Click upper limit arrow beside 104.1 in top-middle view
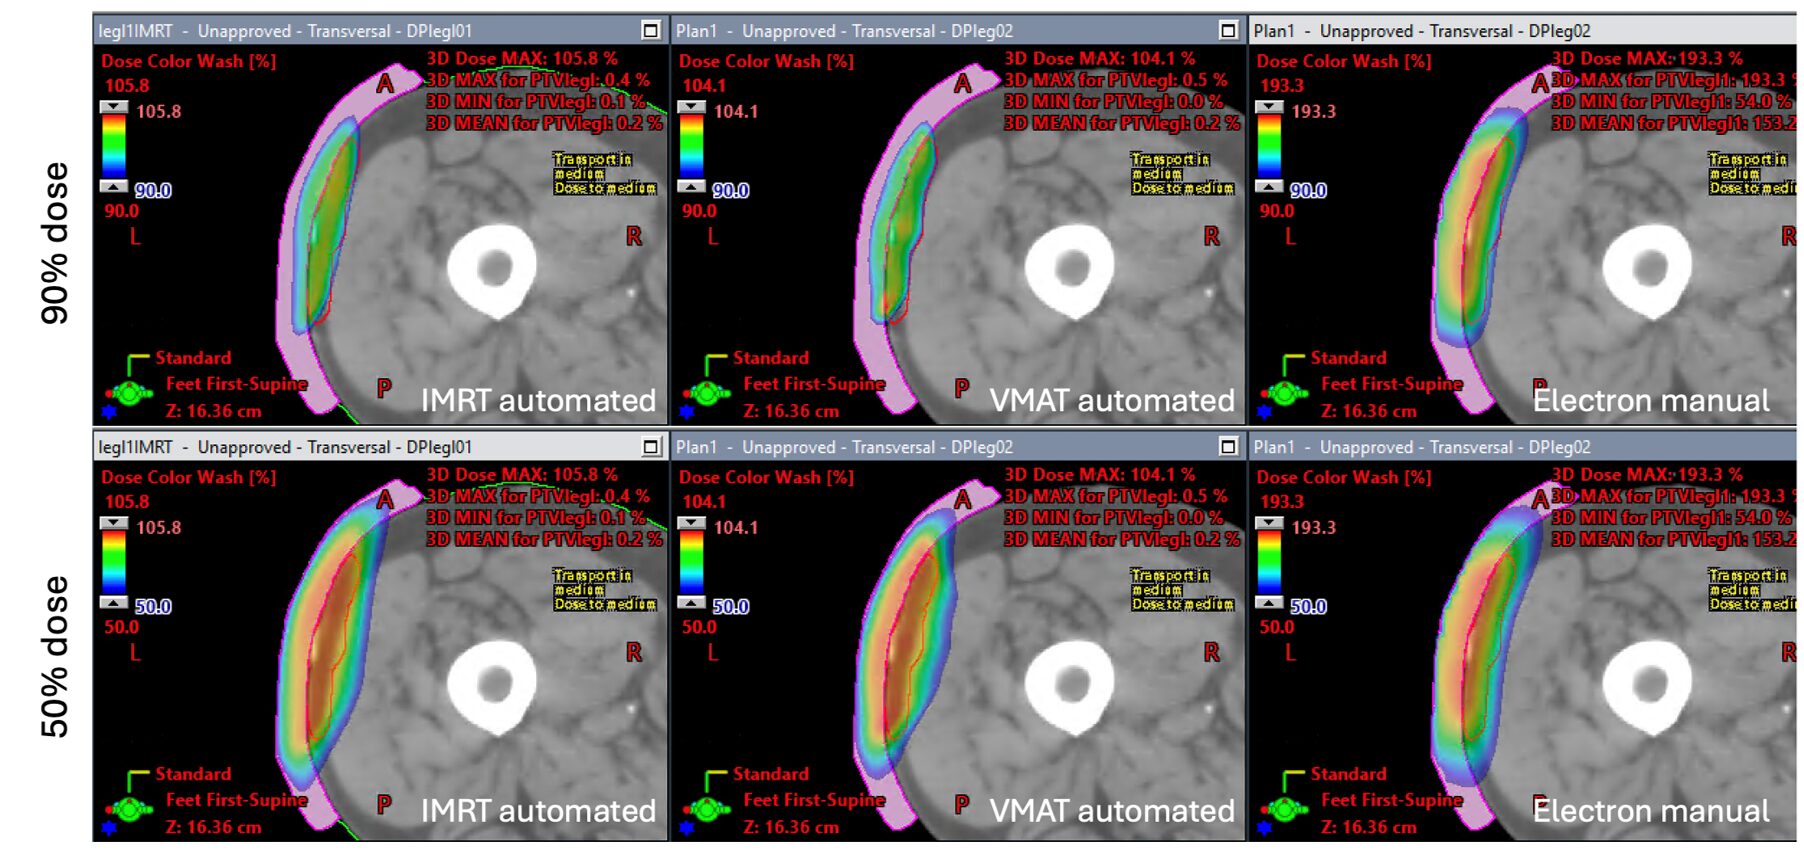The height and width of the screenshot is (850, 1804). 691,107
